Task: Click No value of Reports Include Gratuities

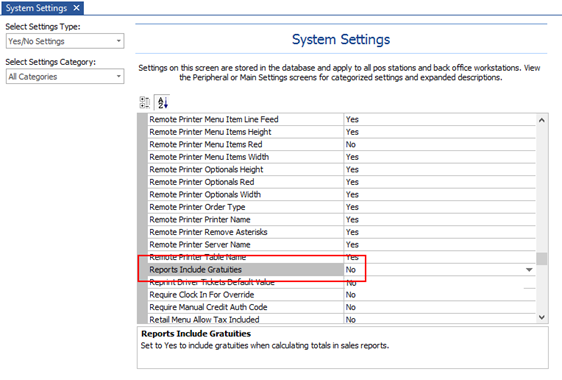Action: pyautogui.click(x=351, y=270)
